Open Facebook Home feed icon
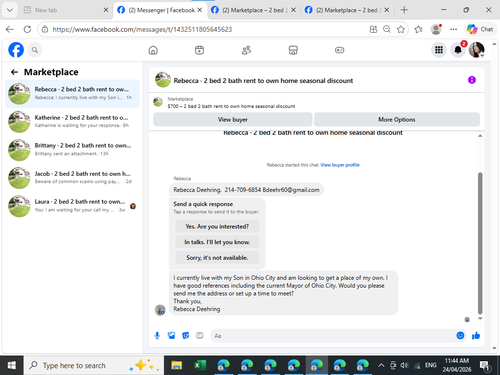This screenshot has width=500, height=375. [x=153, y=50]
